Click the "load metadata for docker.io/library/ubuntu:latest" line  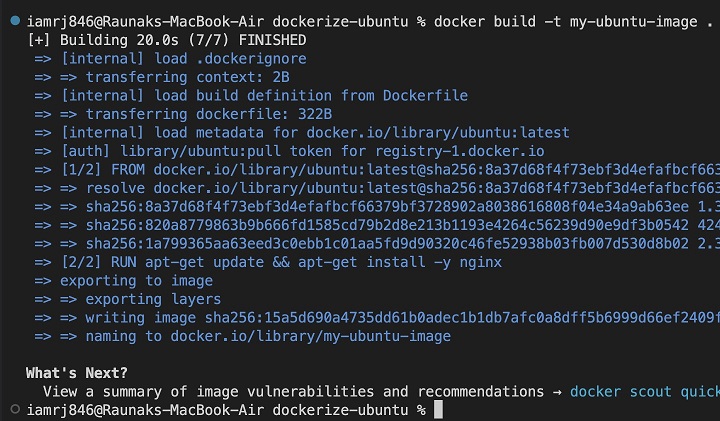(315, 132)
